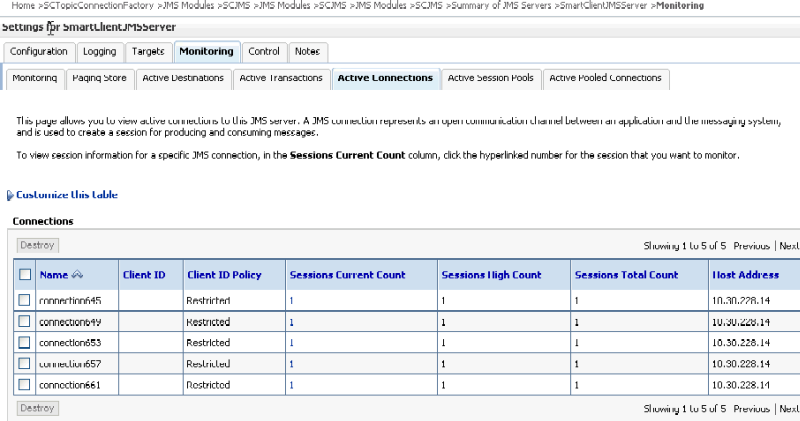The width and height of the screenshot is (800, 421).
Task: Toggle the checkbox for connection661
Action: pos(25,385)
